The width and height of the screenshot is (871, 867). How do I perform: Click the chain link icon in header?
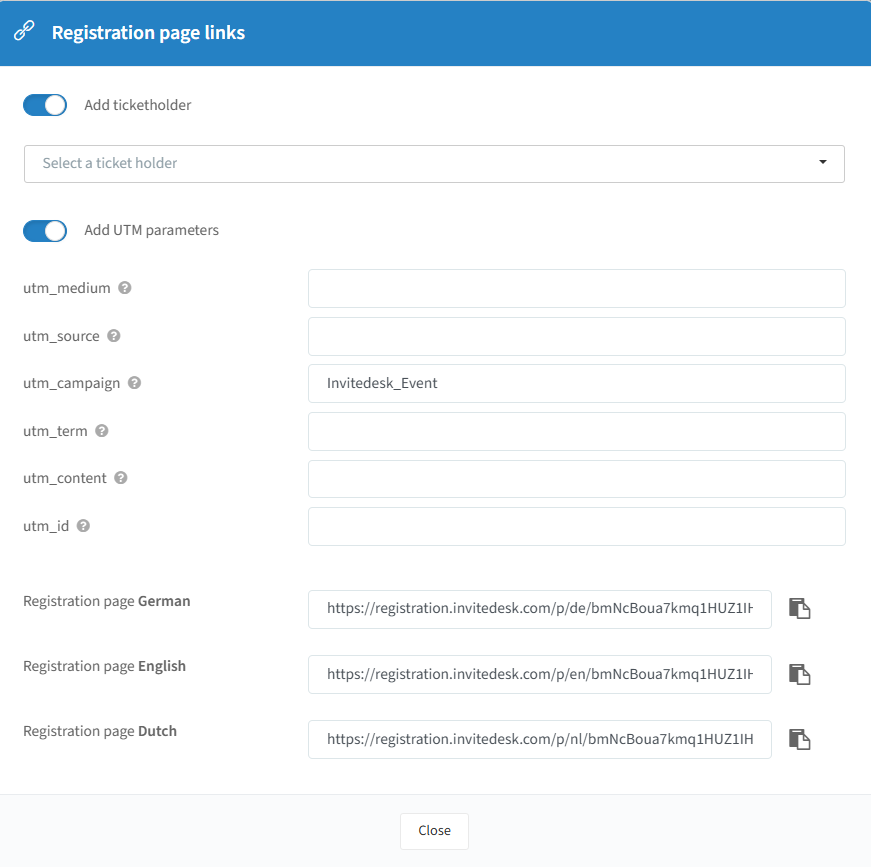pos(24,31)
